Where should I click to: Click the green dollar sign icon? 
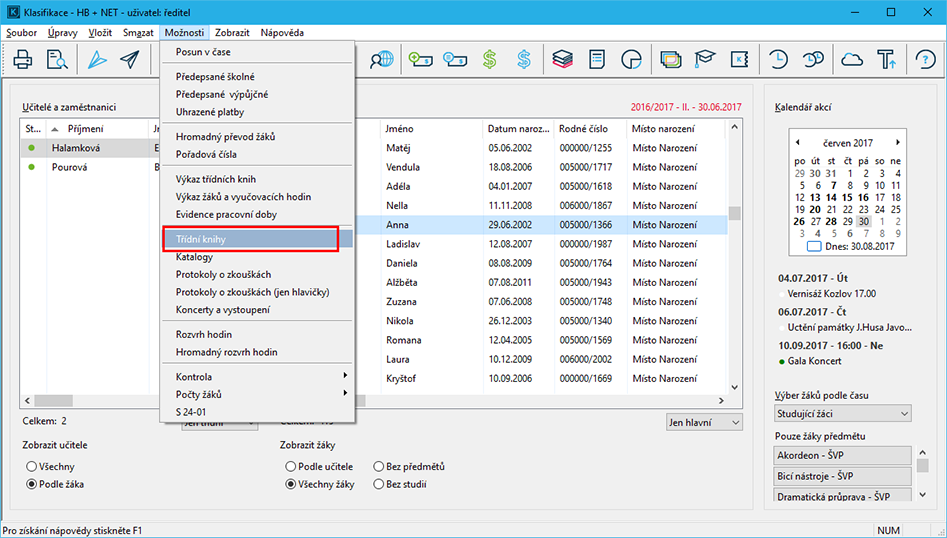(489, 60)
